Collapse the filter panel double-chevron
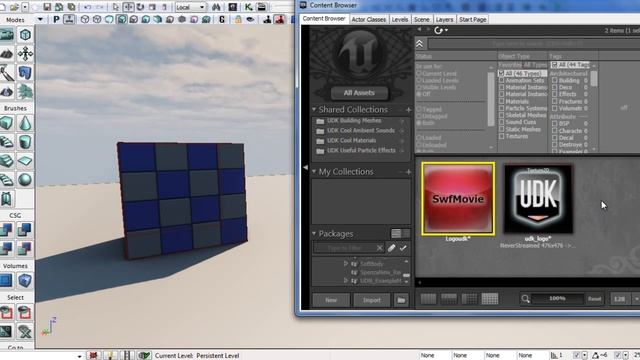The image size is (640, 360). 420,44
